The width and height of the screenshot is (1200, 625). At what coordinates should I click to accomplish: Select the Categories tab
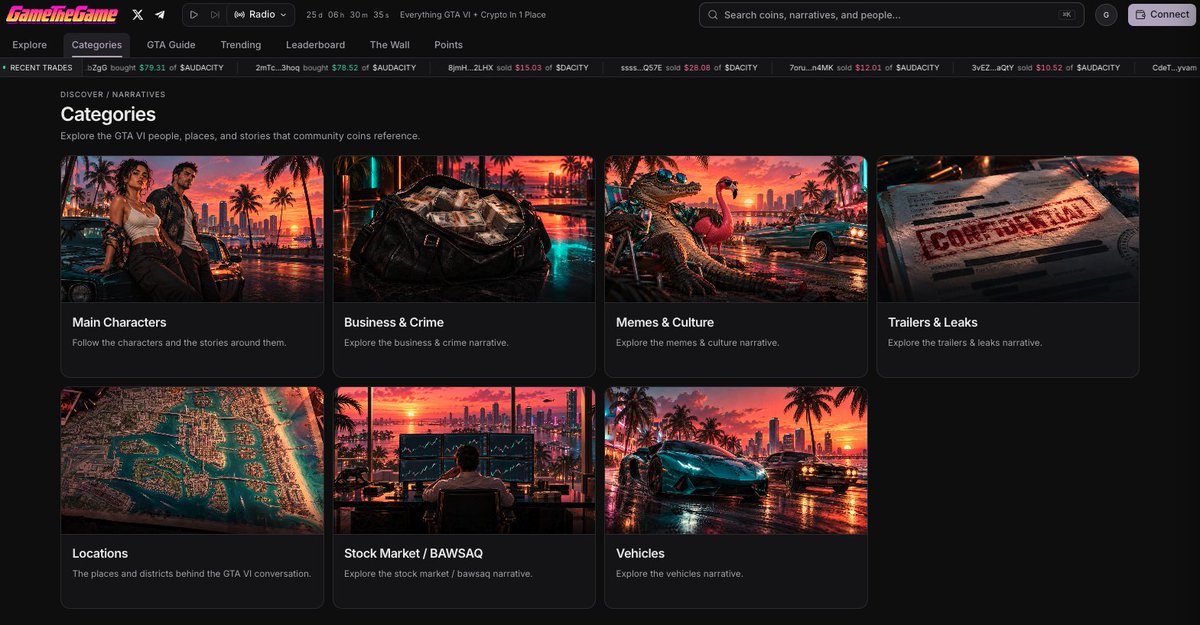[97, 45]
